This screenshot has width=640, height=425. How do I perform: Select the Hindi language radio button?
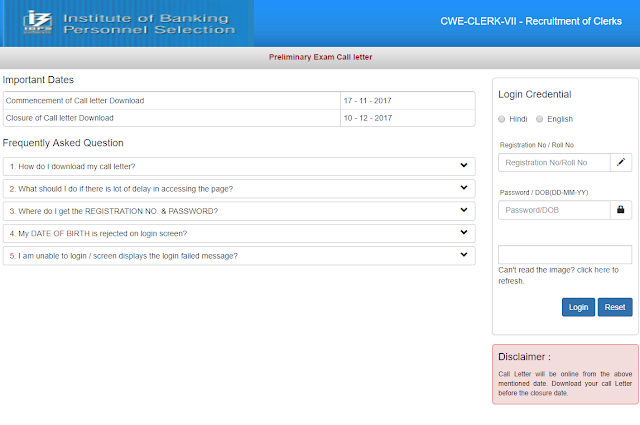[502, 119]
